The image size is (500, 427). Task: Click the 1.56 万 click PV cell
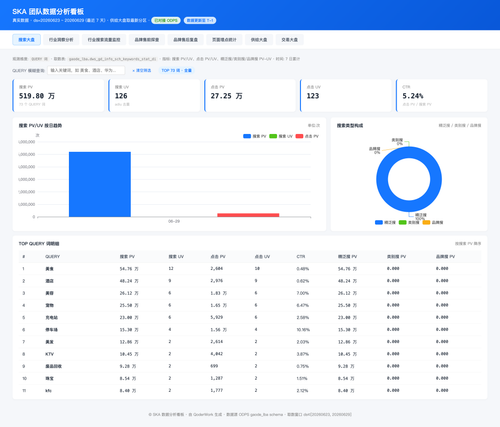[219, 330]
